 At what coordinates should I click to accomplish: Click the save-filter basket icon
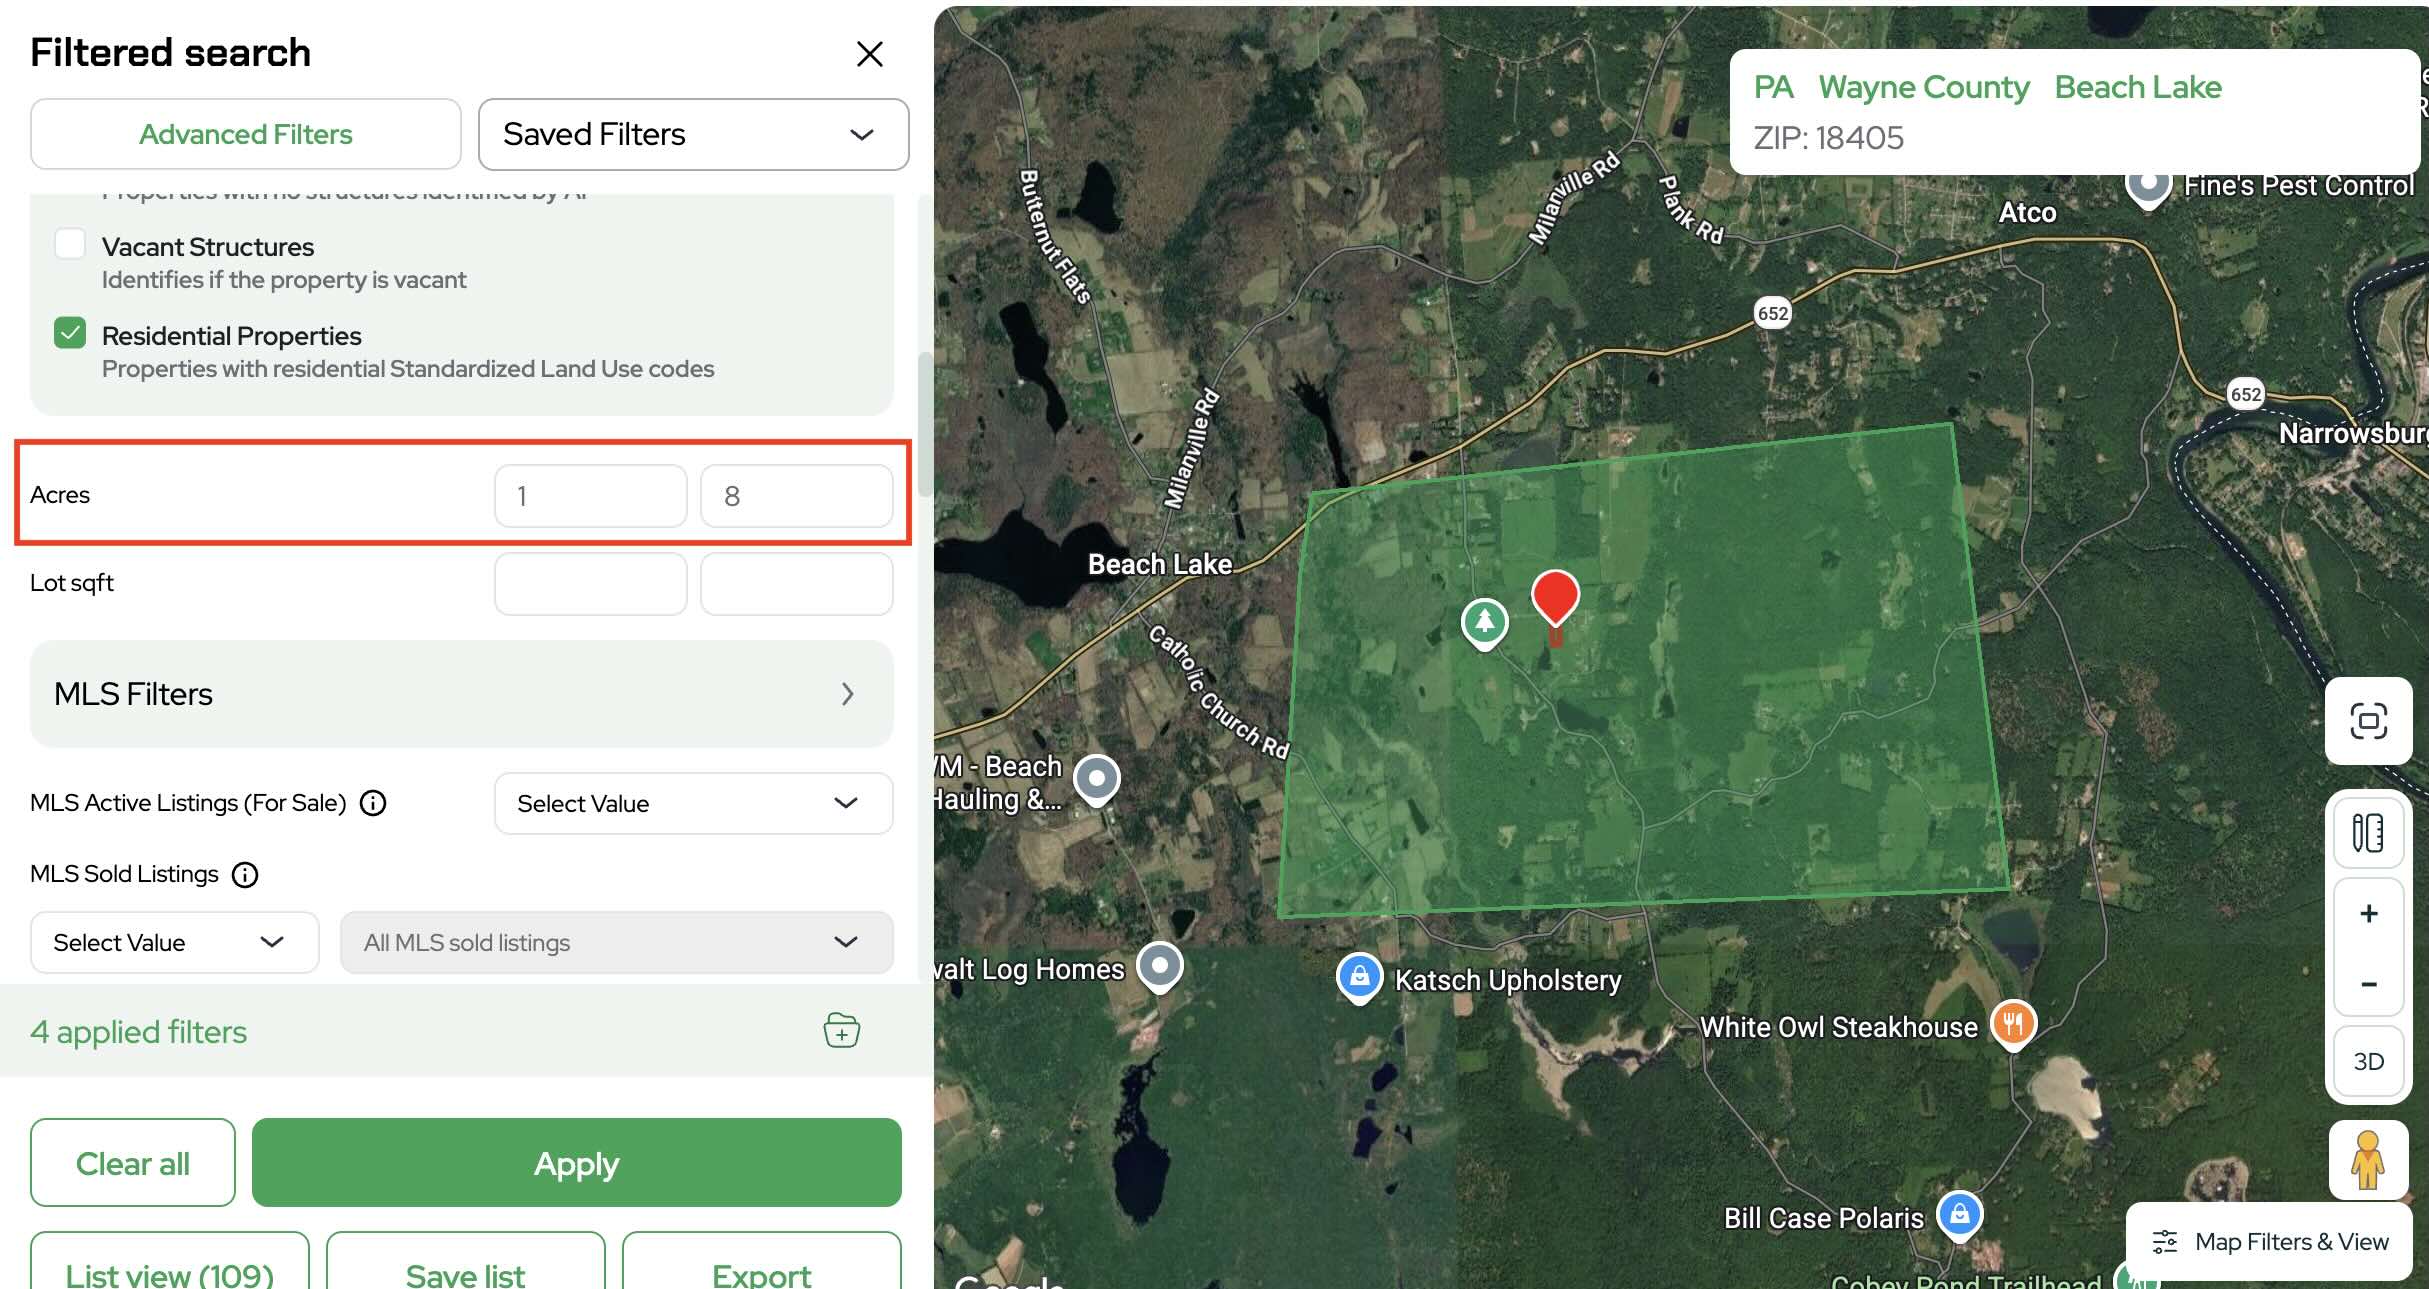[x=841, y=1030]
